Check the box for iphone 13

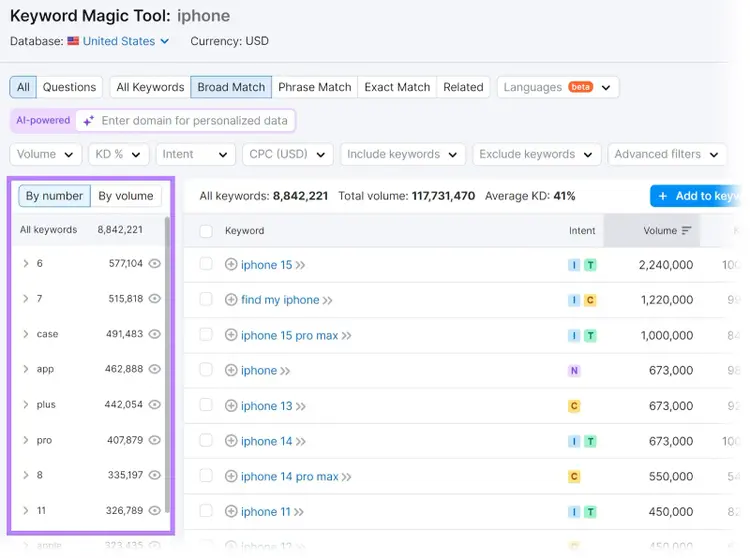pyautogui.click(x=206, y=405)
